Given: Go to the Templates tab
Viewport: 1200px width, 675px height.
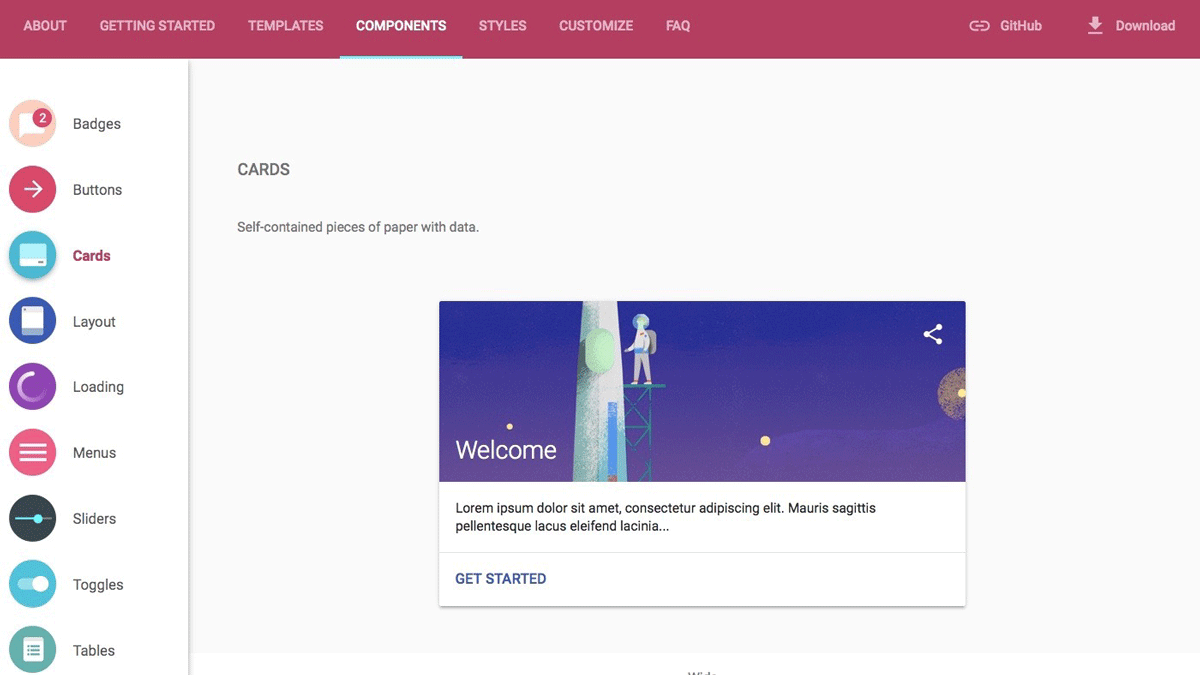Looking at the screenshot, I should [x=285, y=26].
